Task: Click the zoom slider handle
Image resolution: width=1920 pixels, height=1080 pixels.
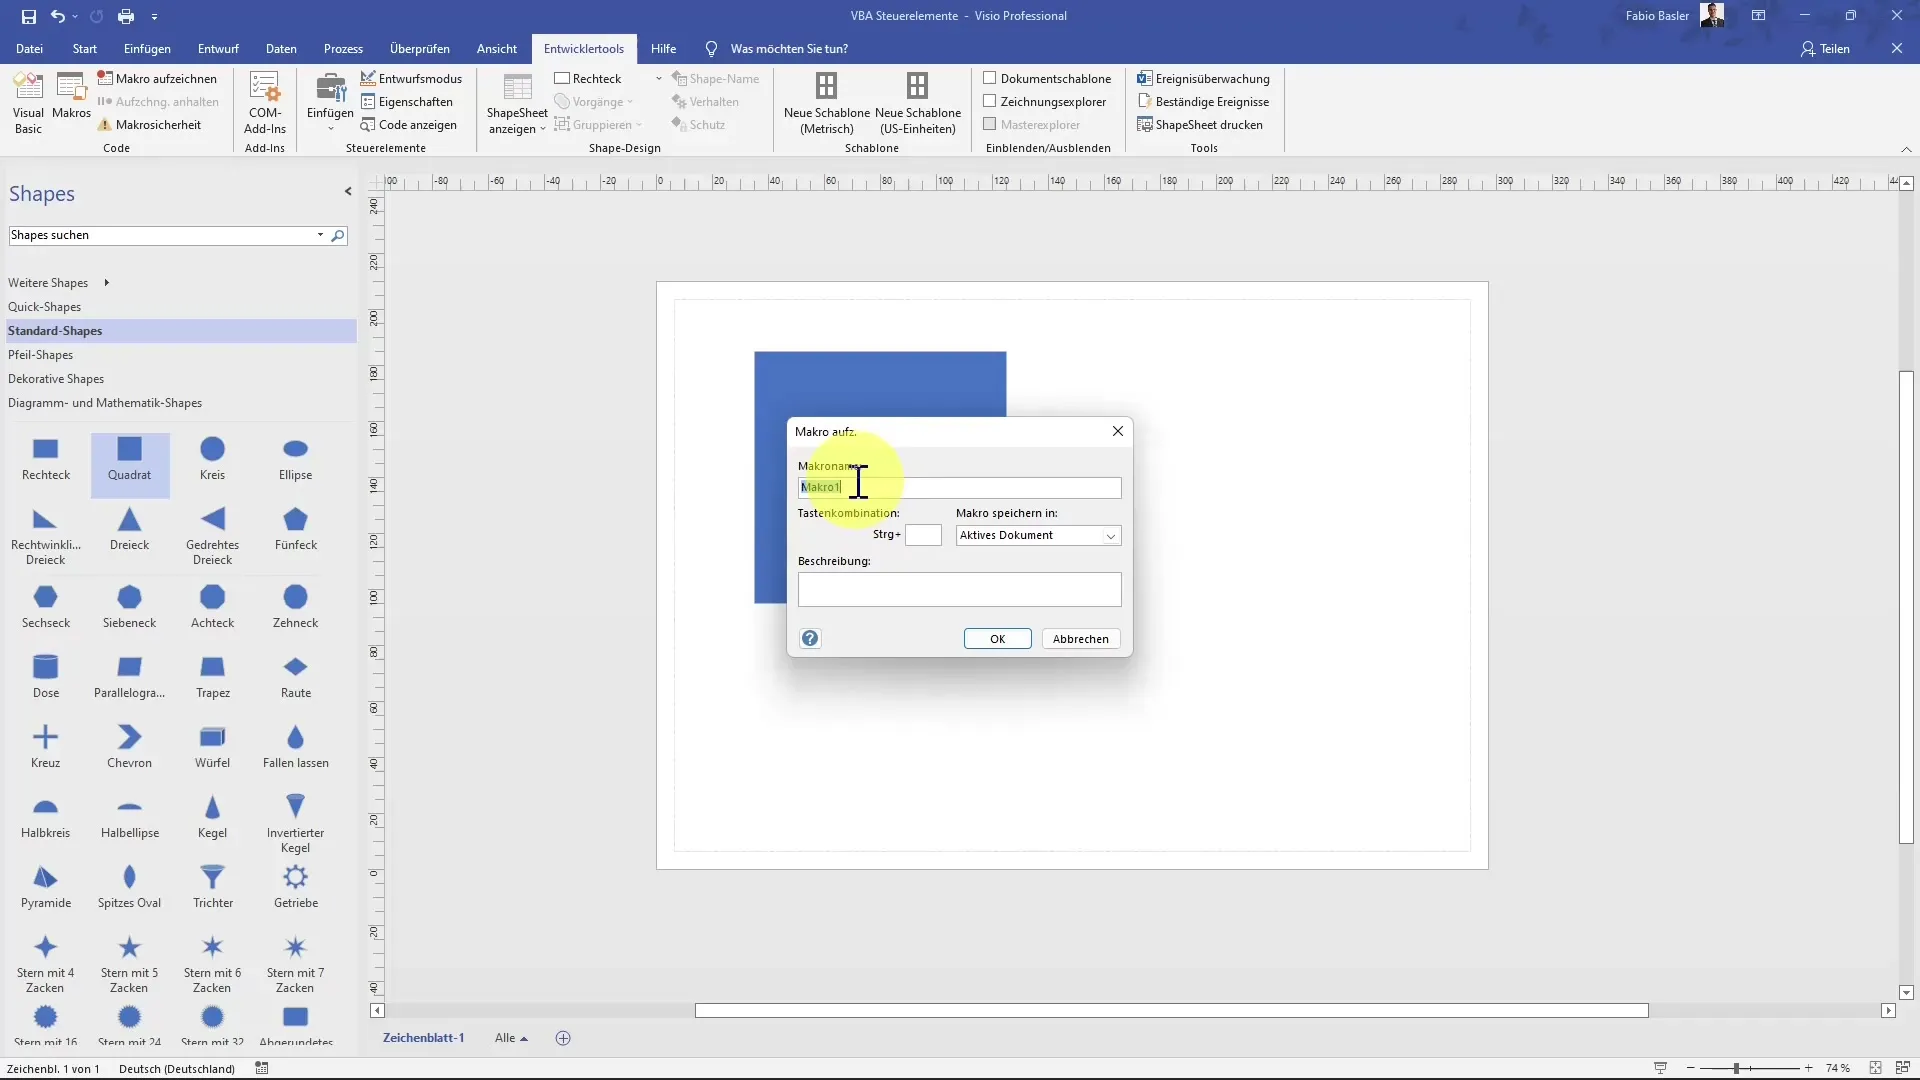Action: point(1737,1068)
